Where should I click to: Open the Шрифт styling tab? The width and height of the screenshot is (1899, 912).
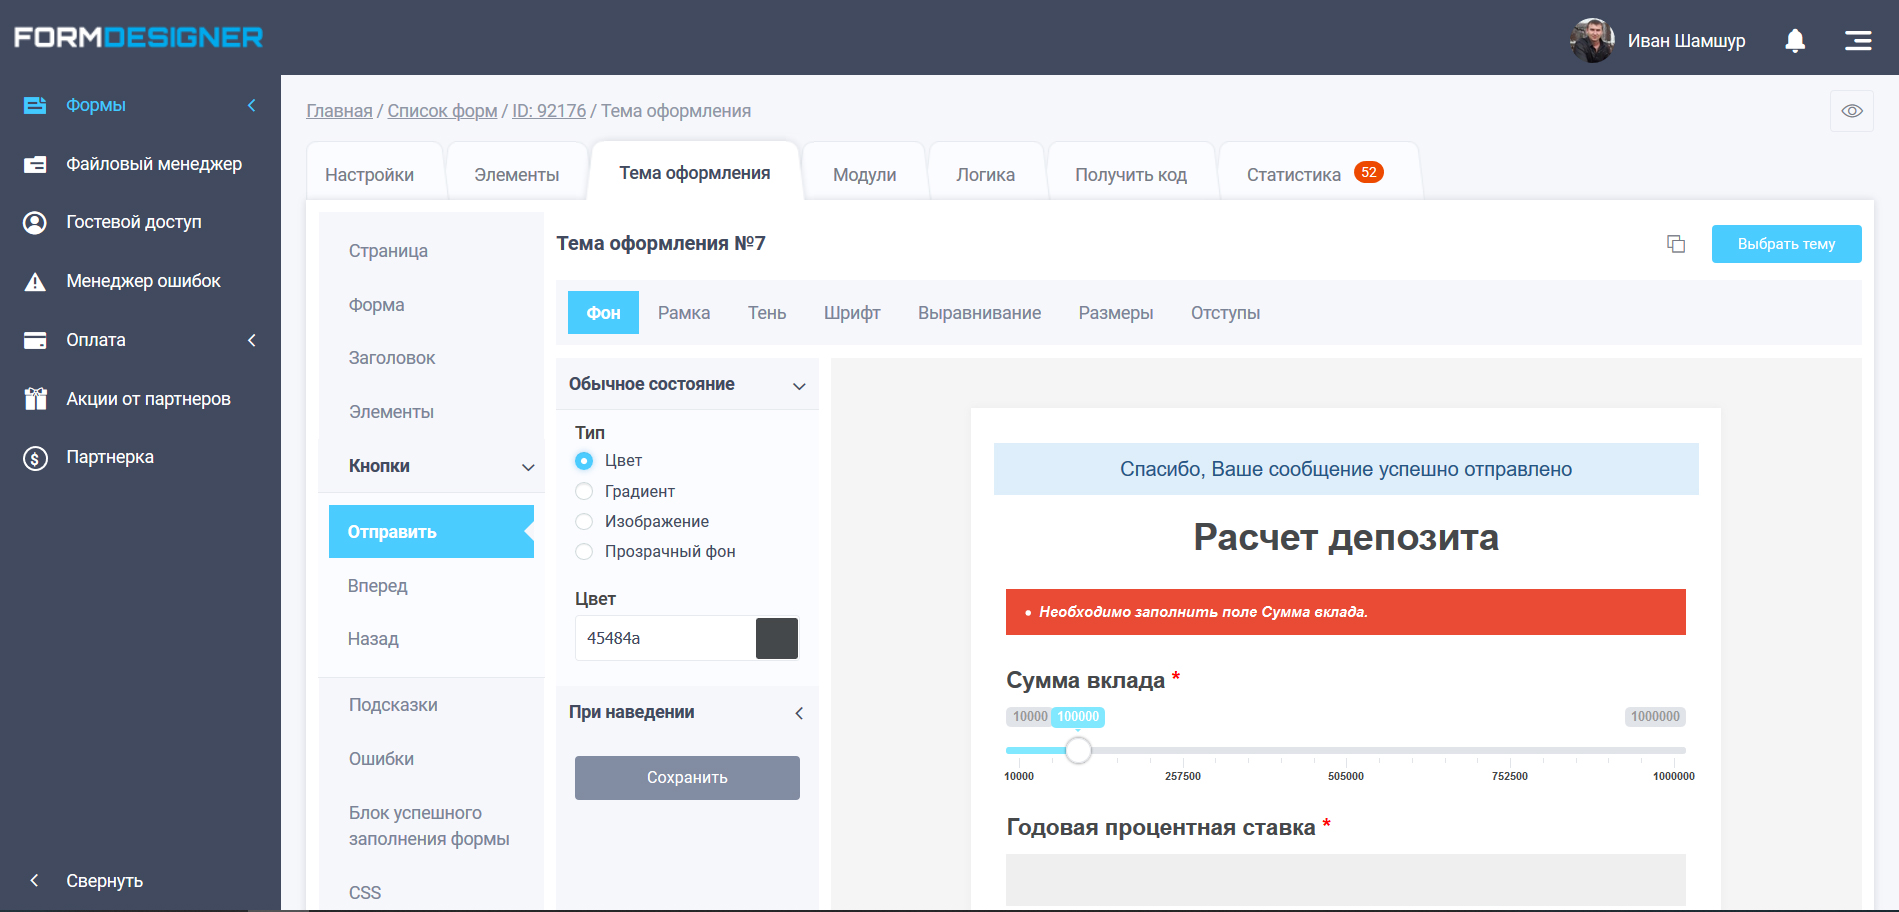(x=851, y=312)
